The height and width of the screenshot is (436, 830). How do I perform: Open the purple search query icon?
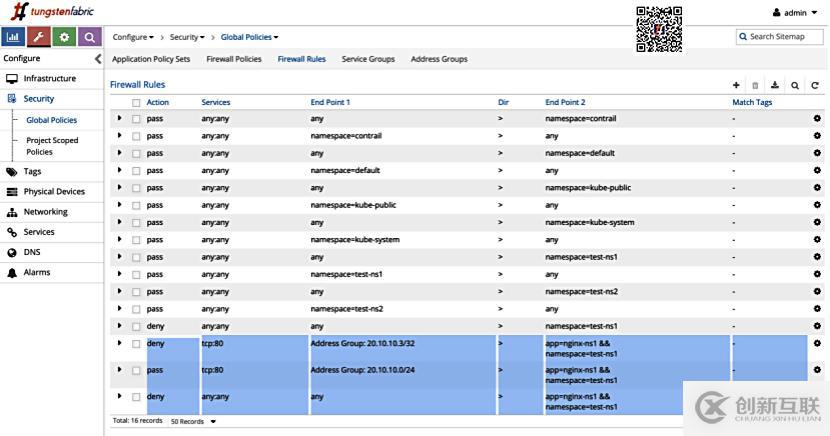(x=90, y=37)
